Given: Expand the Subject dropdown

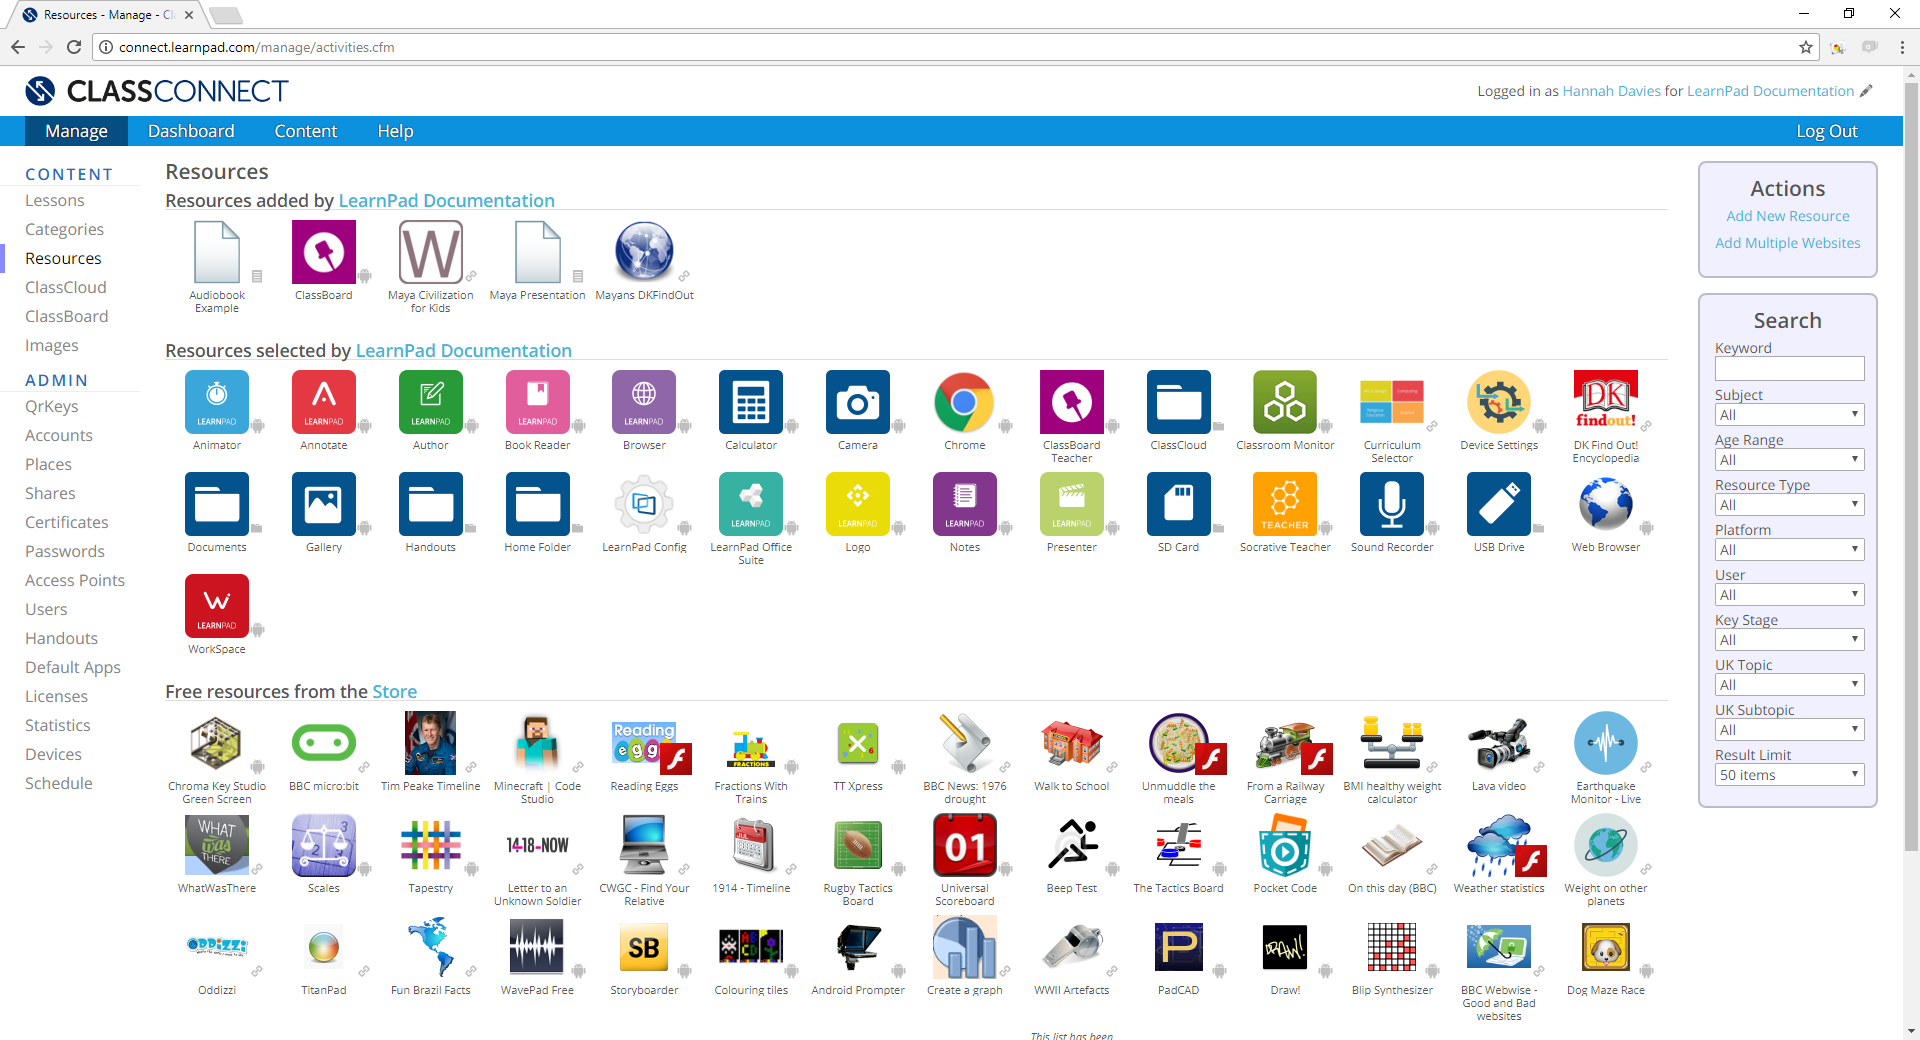Looking at the screenshot, I should point(1789,415).
